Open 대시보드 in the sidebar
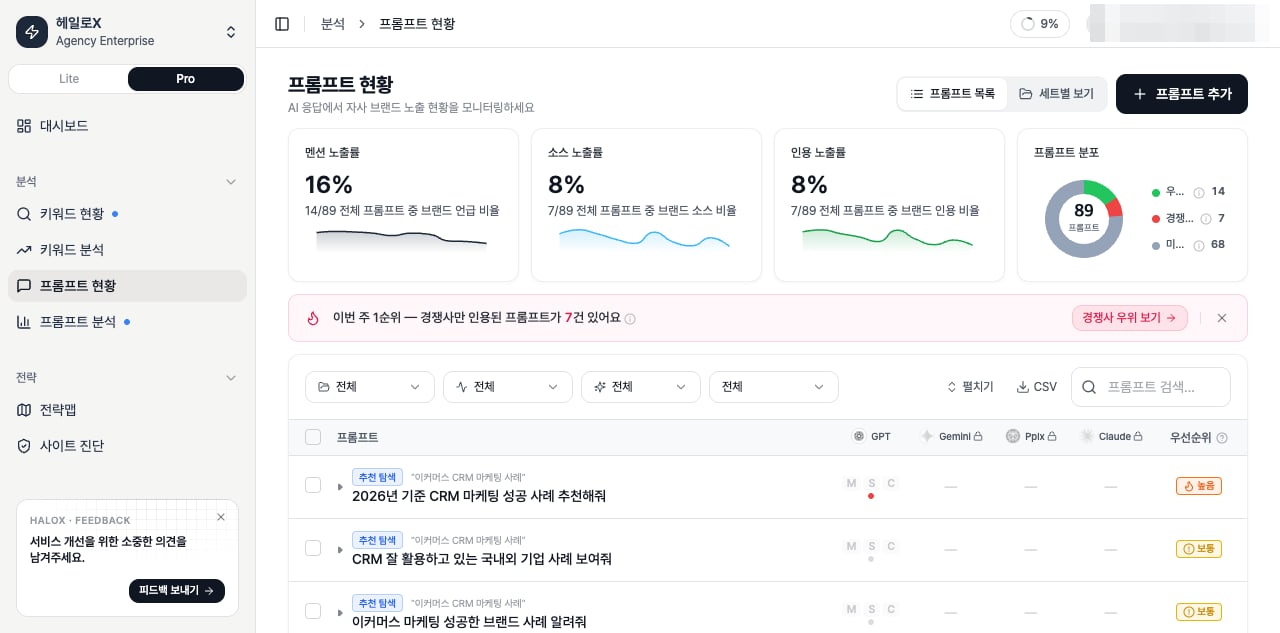 coord(127,126)
